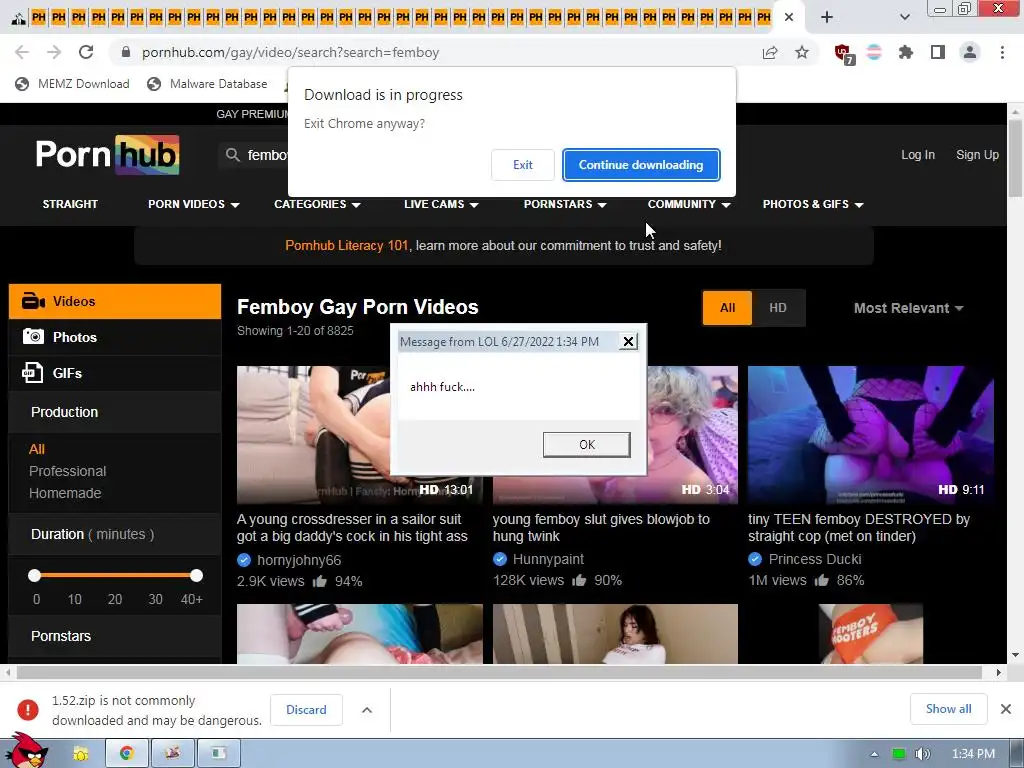Expand the PHOTOS & GIFS menu
The width and height of the screenshot is (1024, 768).
click(x=812, y=204)
